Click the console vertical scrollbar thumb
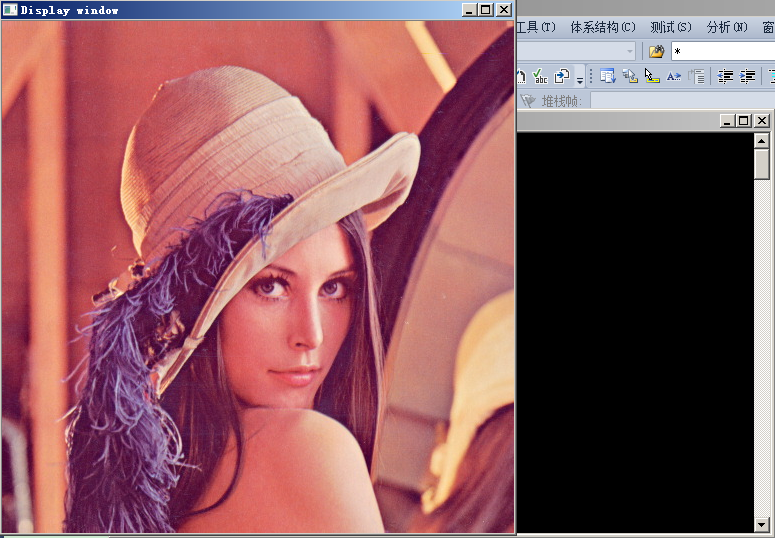775x538 pixels. coord(762,165)
